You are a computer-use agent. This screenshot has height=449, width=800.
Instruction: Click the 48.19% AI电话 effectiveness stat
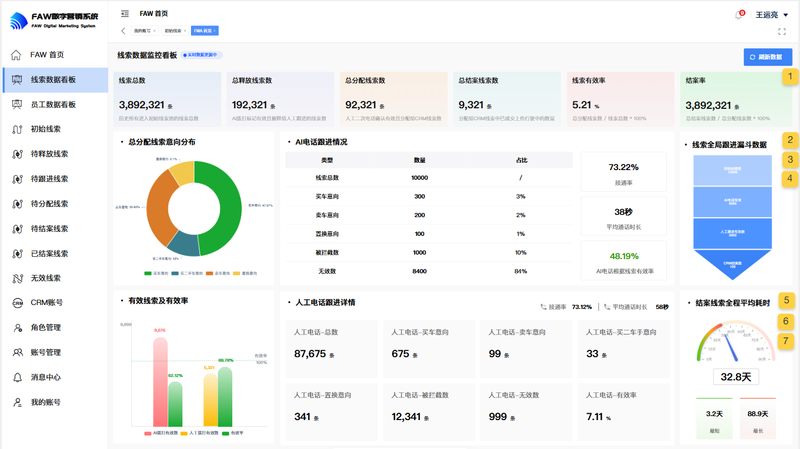623,261
